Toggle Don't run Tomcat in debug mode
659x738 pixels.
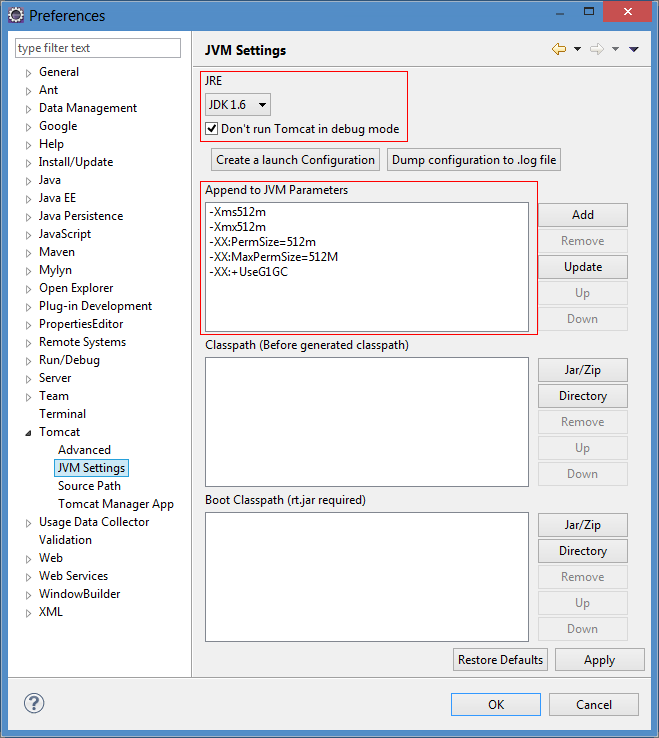(x=212, y=128)
